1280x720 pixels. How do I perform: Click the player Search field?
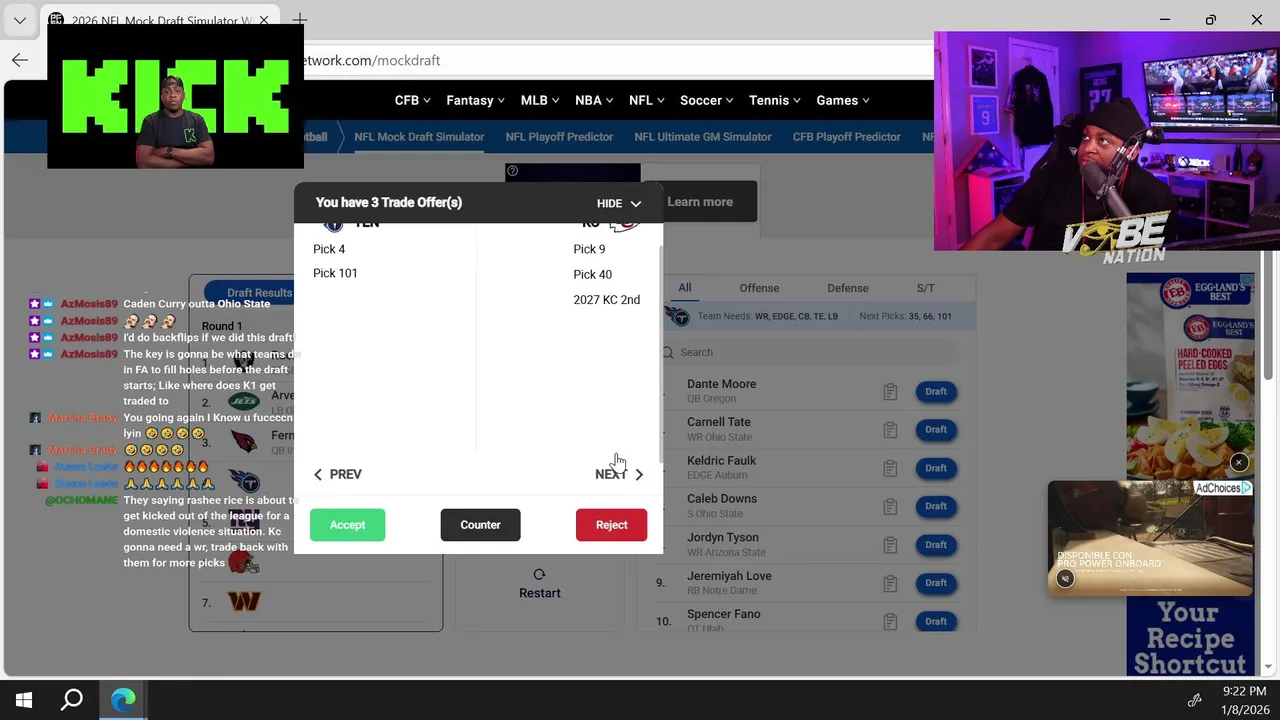(810, 352)
